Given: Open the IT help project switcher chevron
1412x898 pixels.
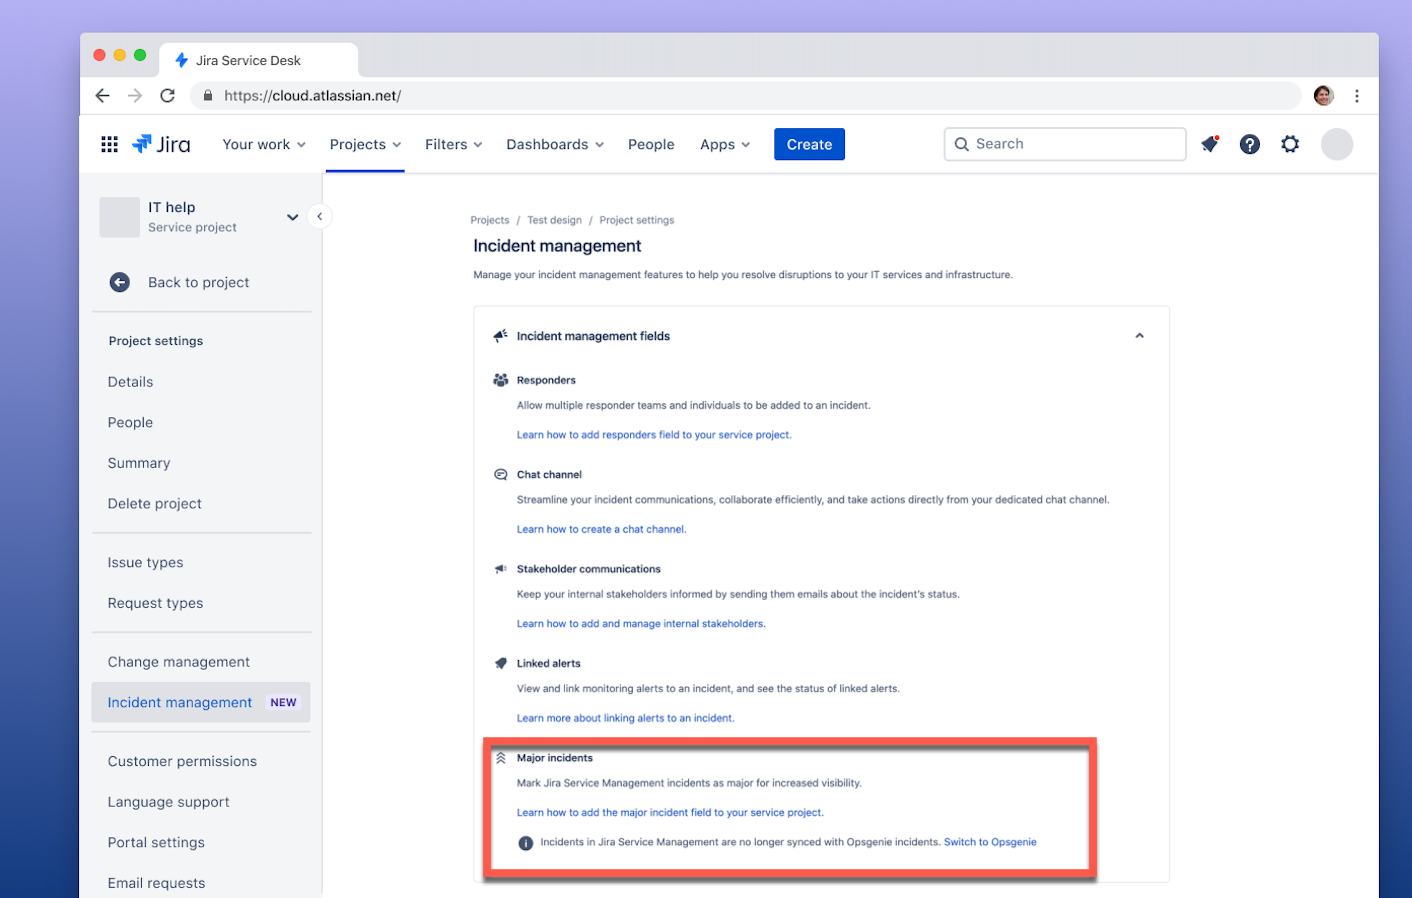Looking at the screenshot, I should [292, 216].
